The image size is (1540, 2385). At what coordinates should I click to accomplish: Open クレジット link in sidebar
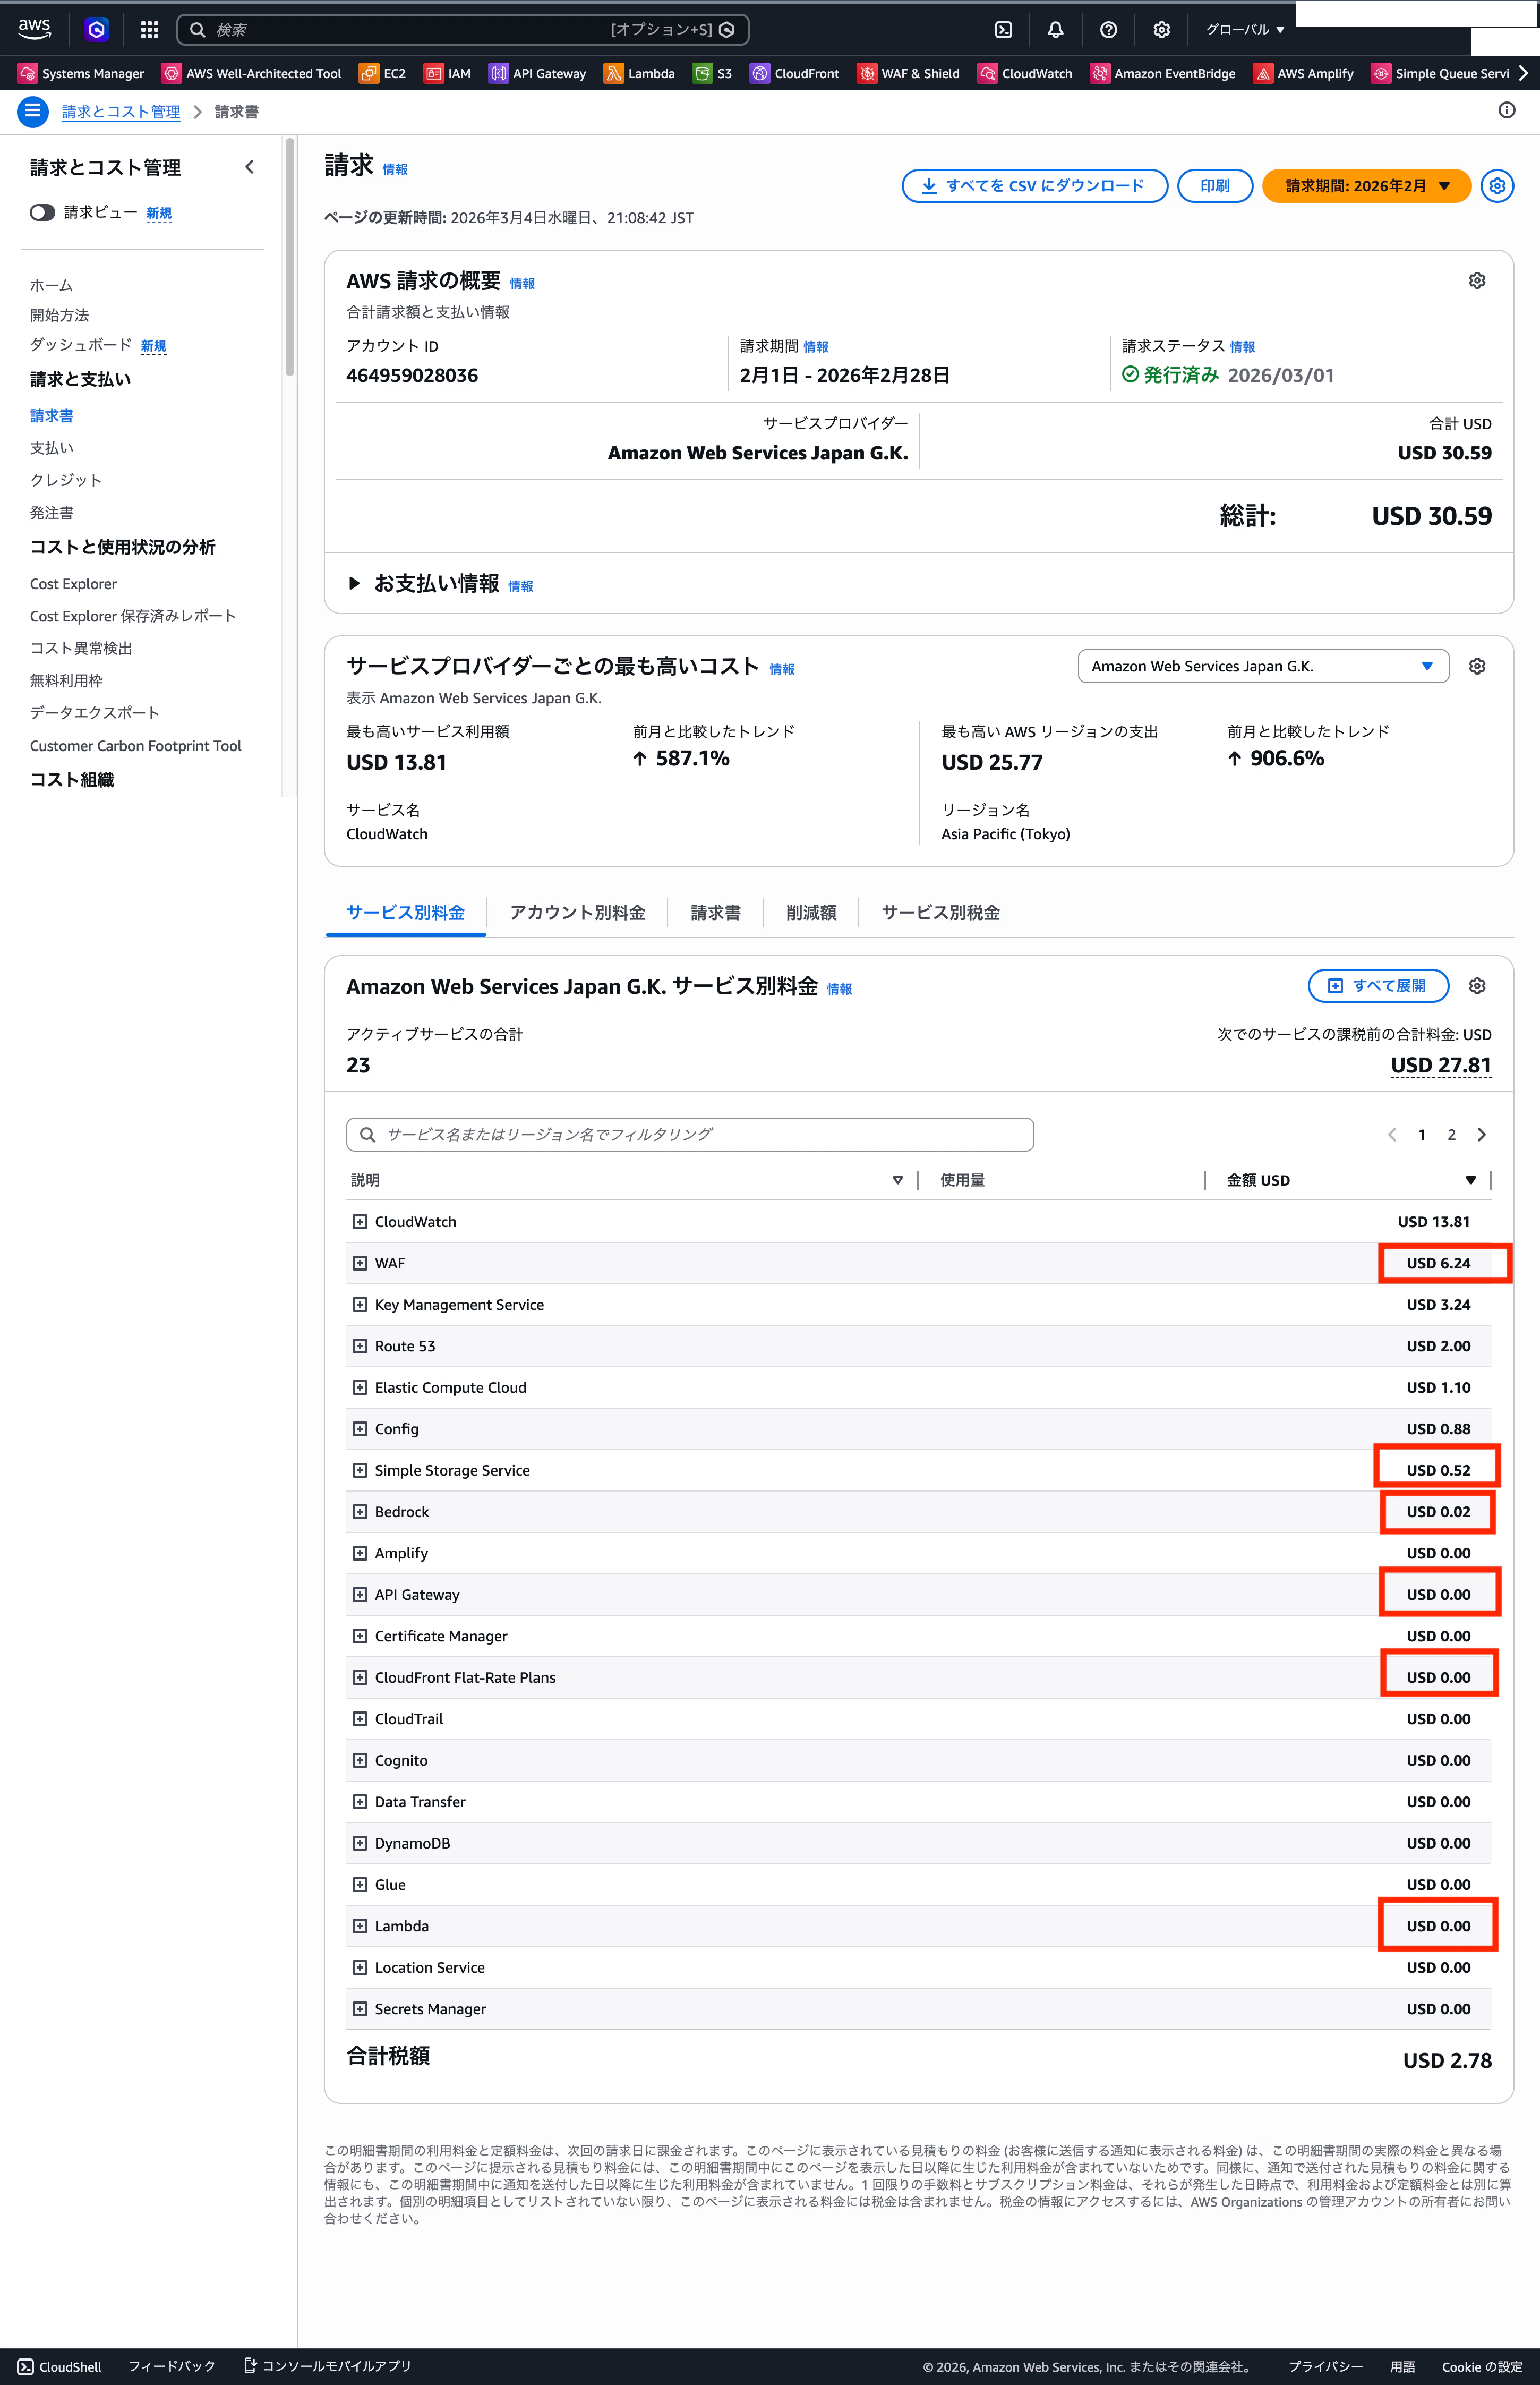tap(66, 480)
